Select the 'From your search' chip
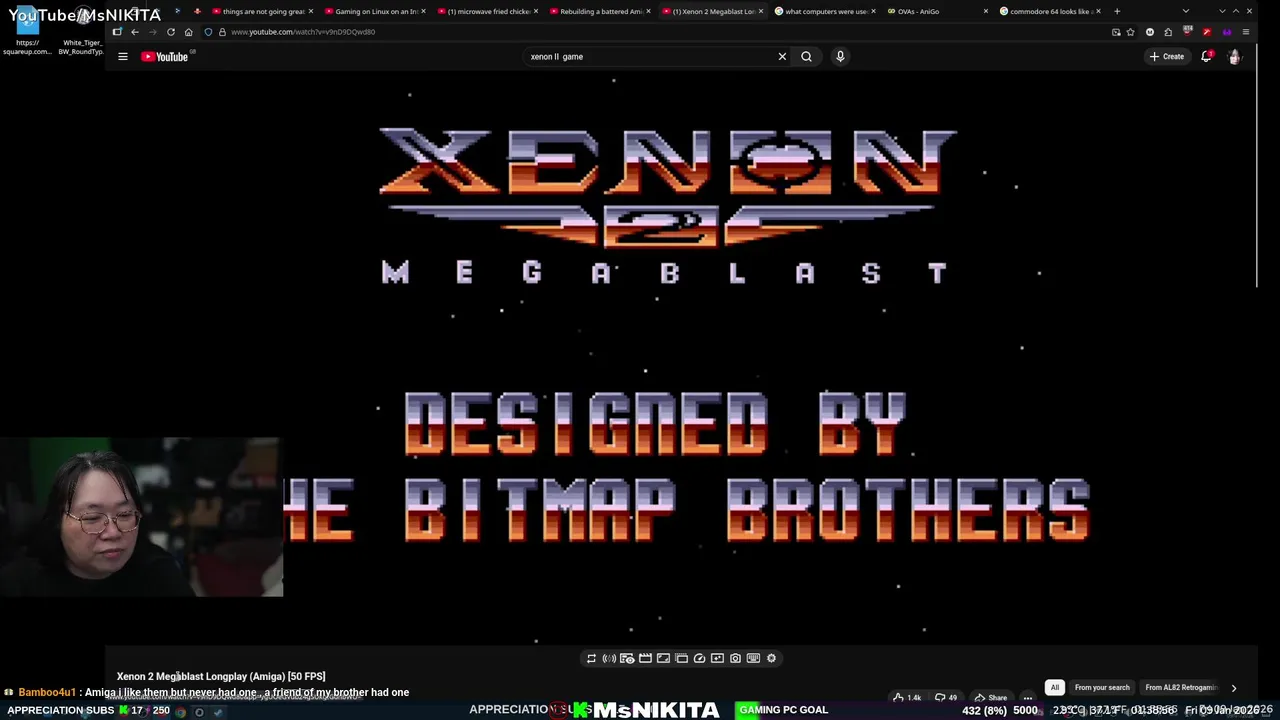 point(1102,688)
